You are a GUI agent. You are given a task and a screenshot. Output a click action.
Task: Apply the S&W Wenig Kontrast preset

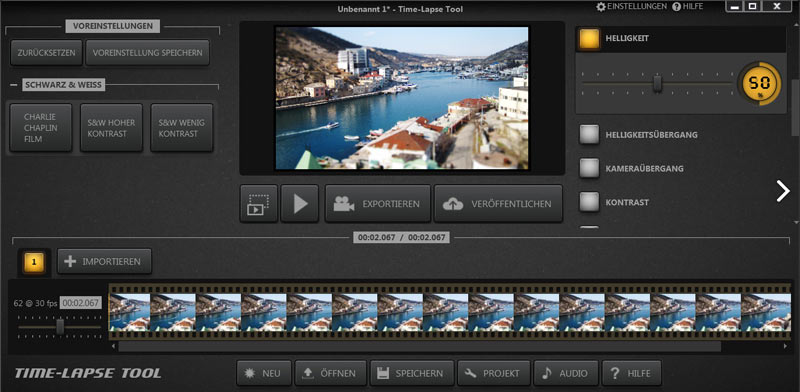coord(182,128)
